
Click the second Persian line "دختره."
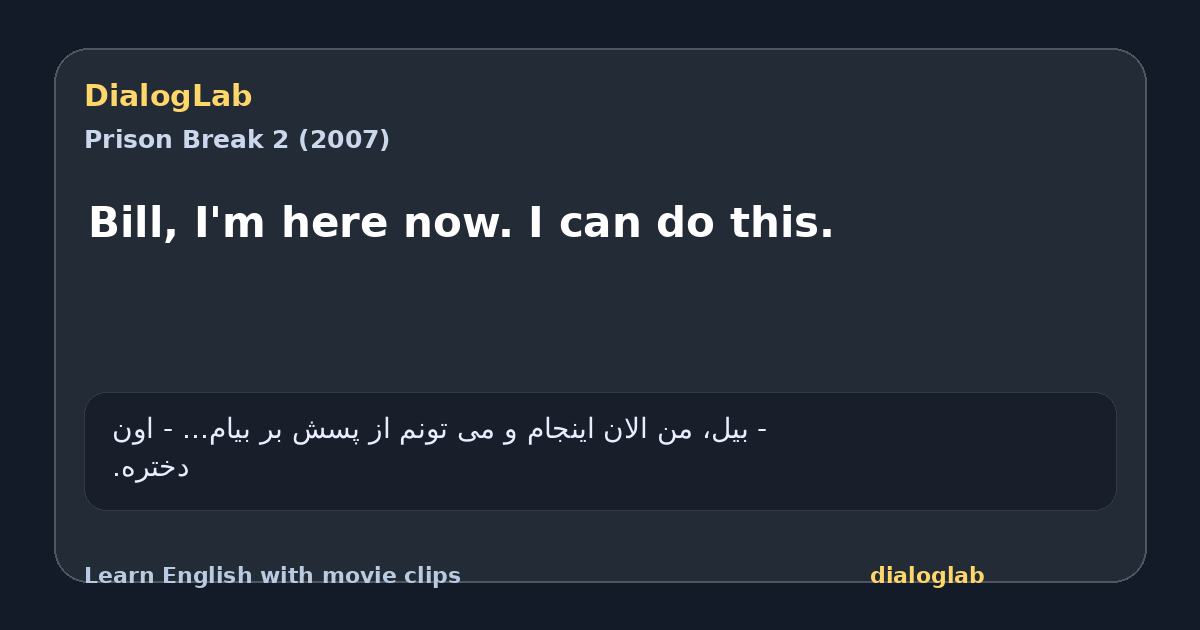coord(151,467)
